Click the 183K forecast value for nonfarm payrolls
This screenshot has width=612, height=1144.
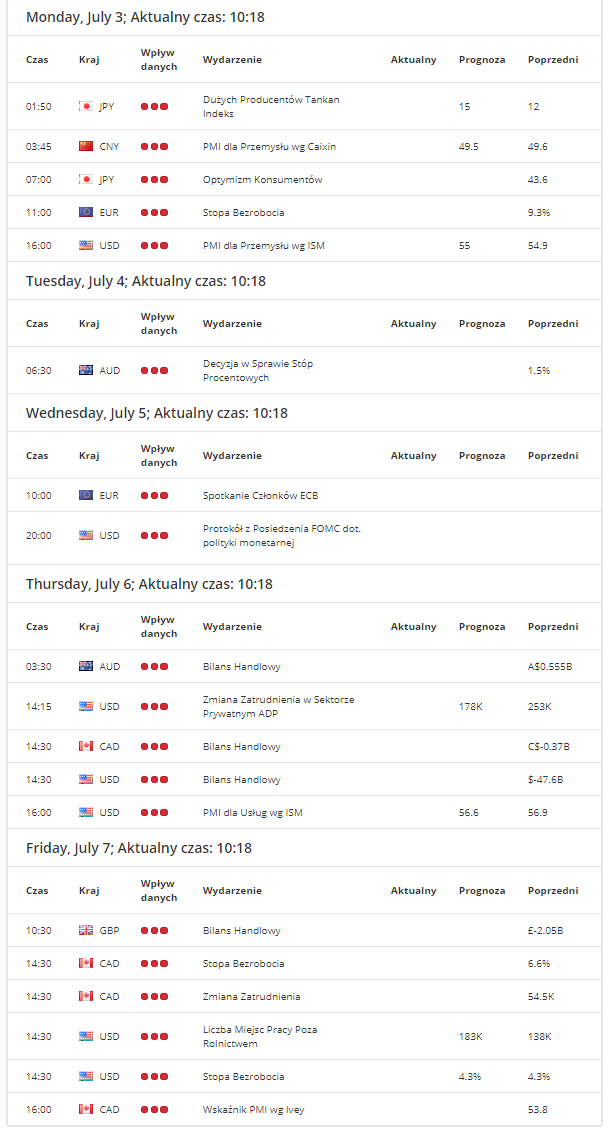(x=470, y=1037)
